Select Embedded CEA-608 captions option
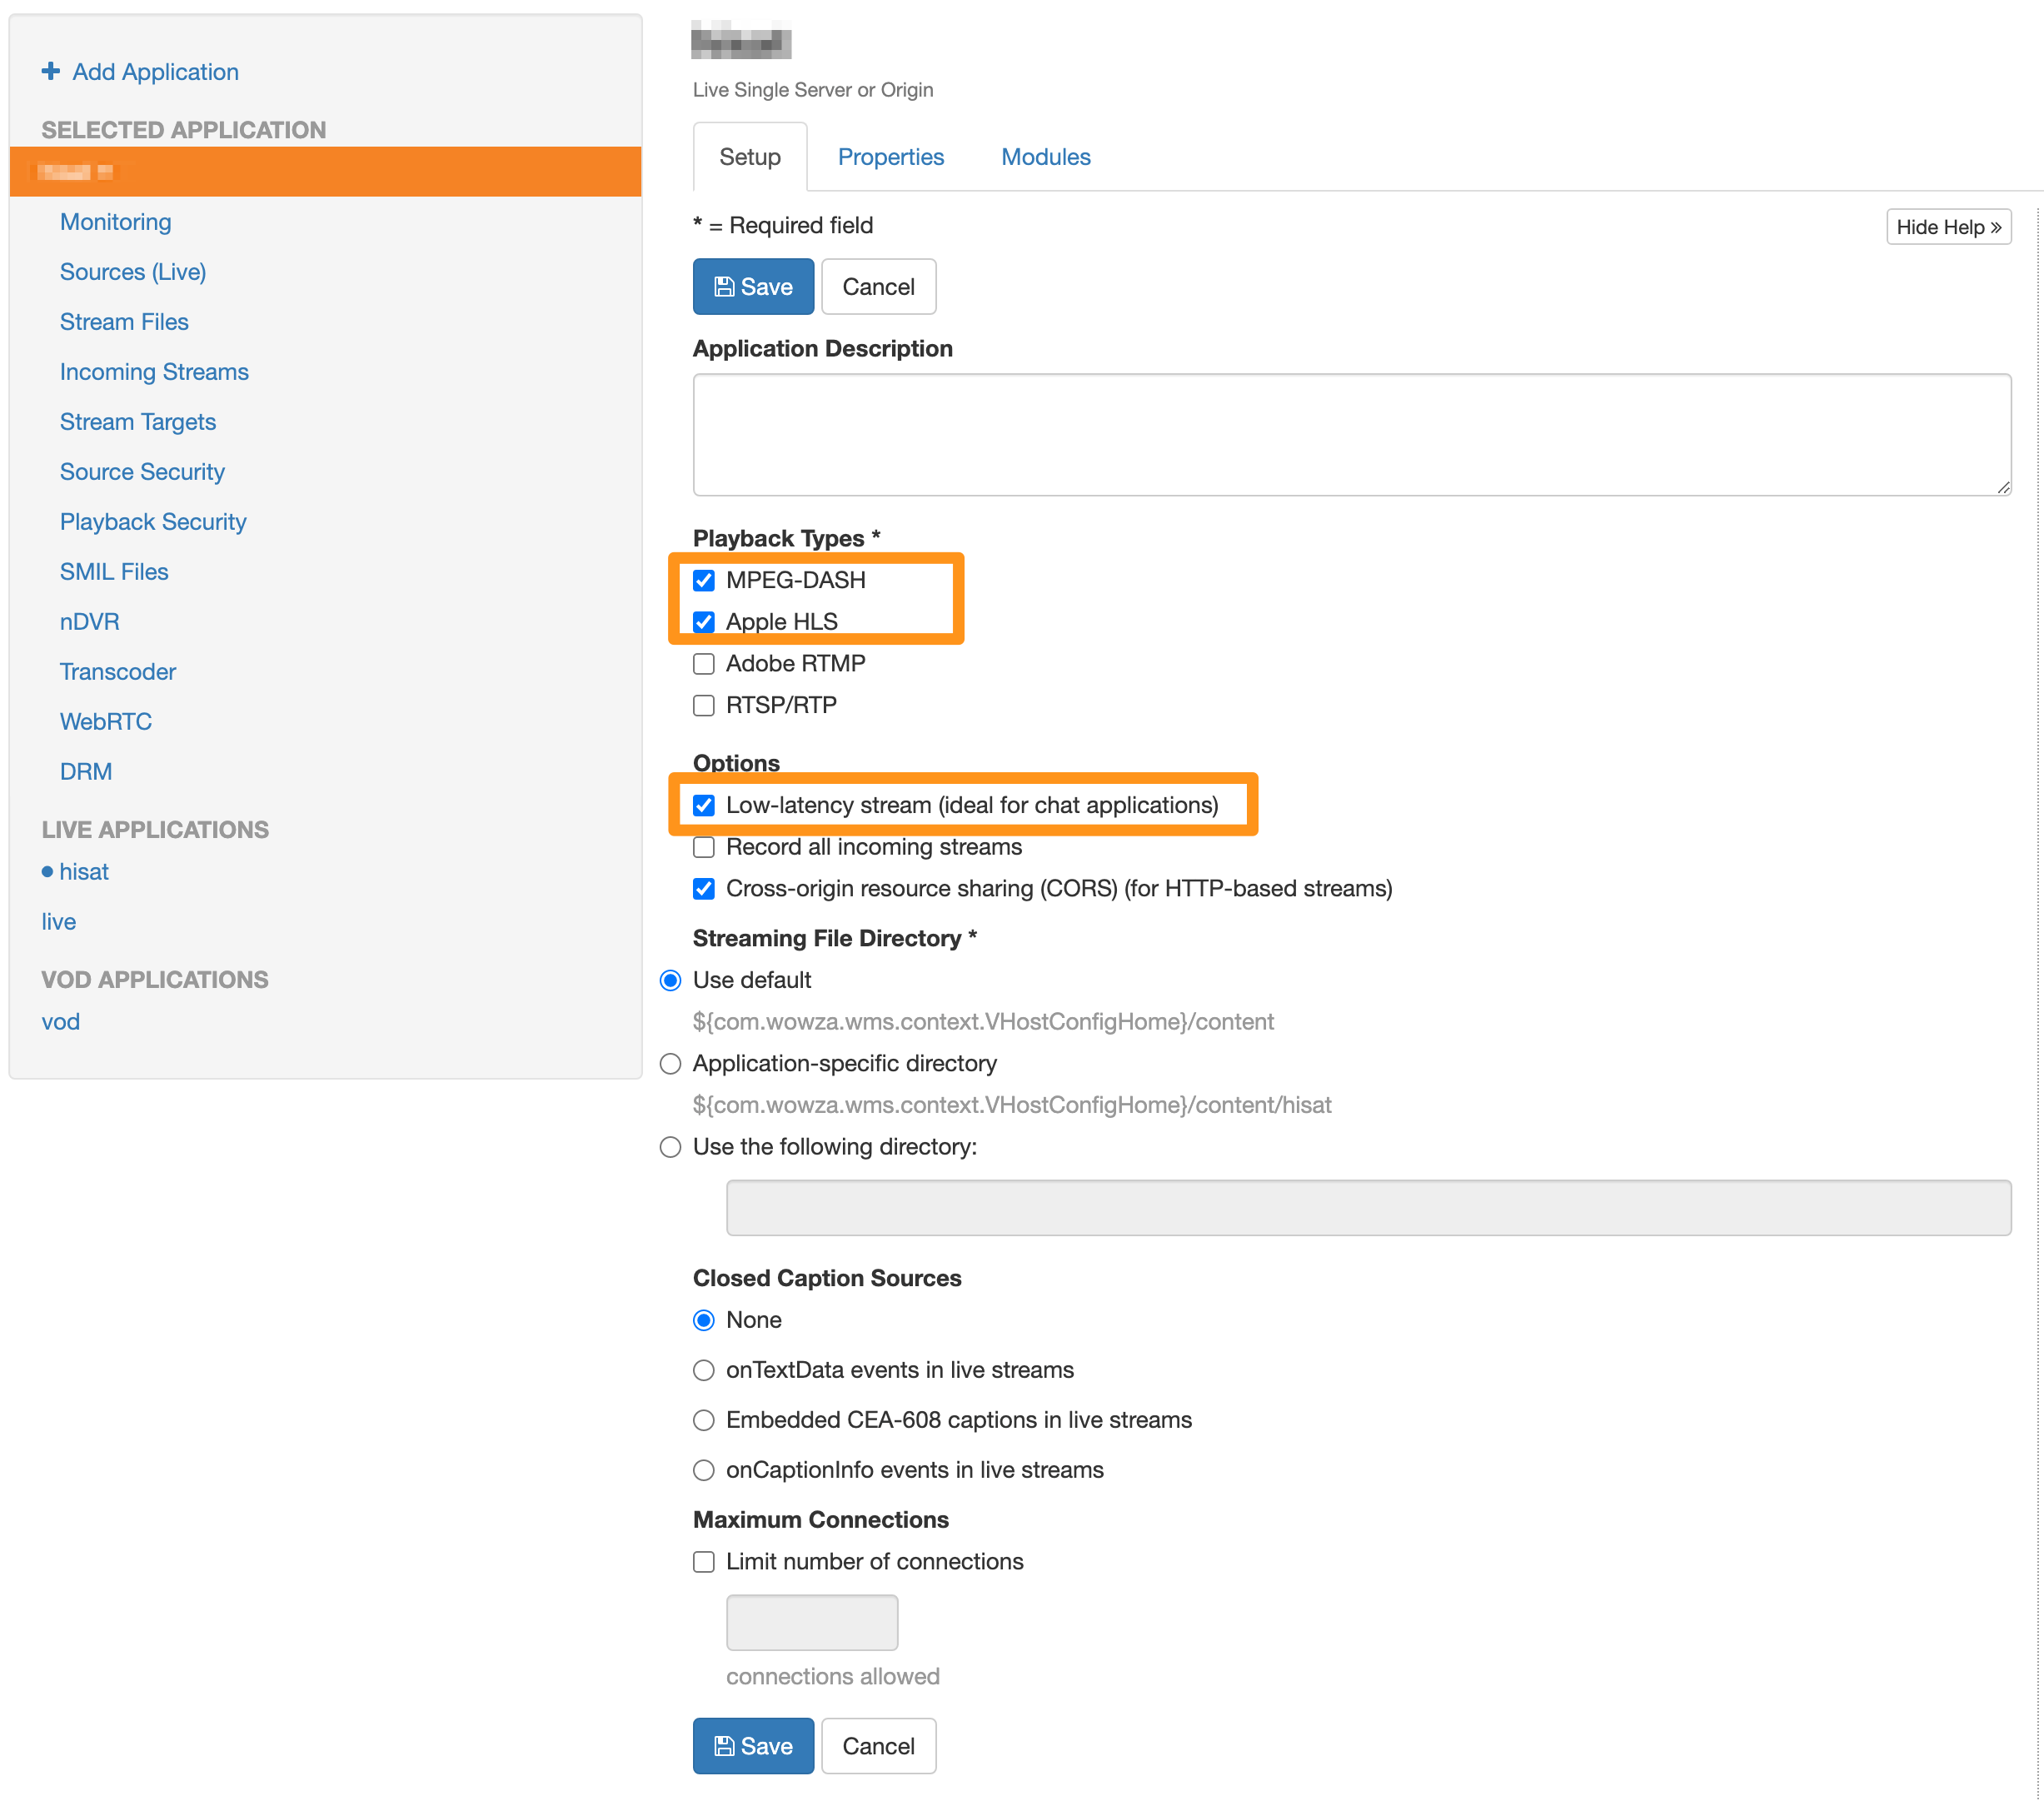2044x1801 pixels. 704,1420
